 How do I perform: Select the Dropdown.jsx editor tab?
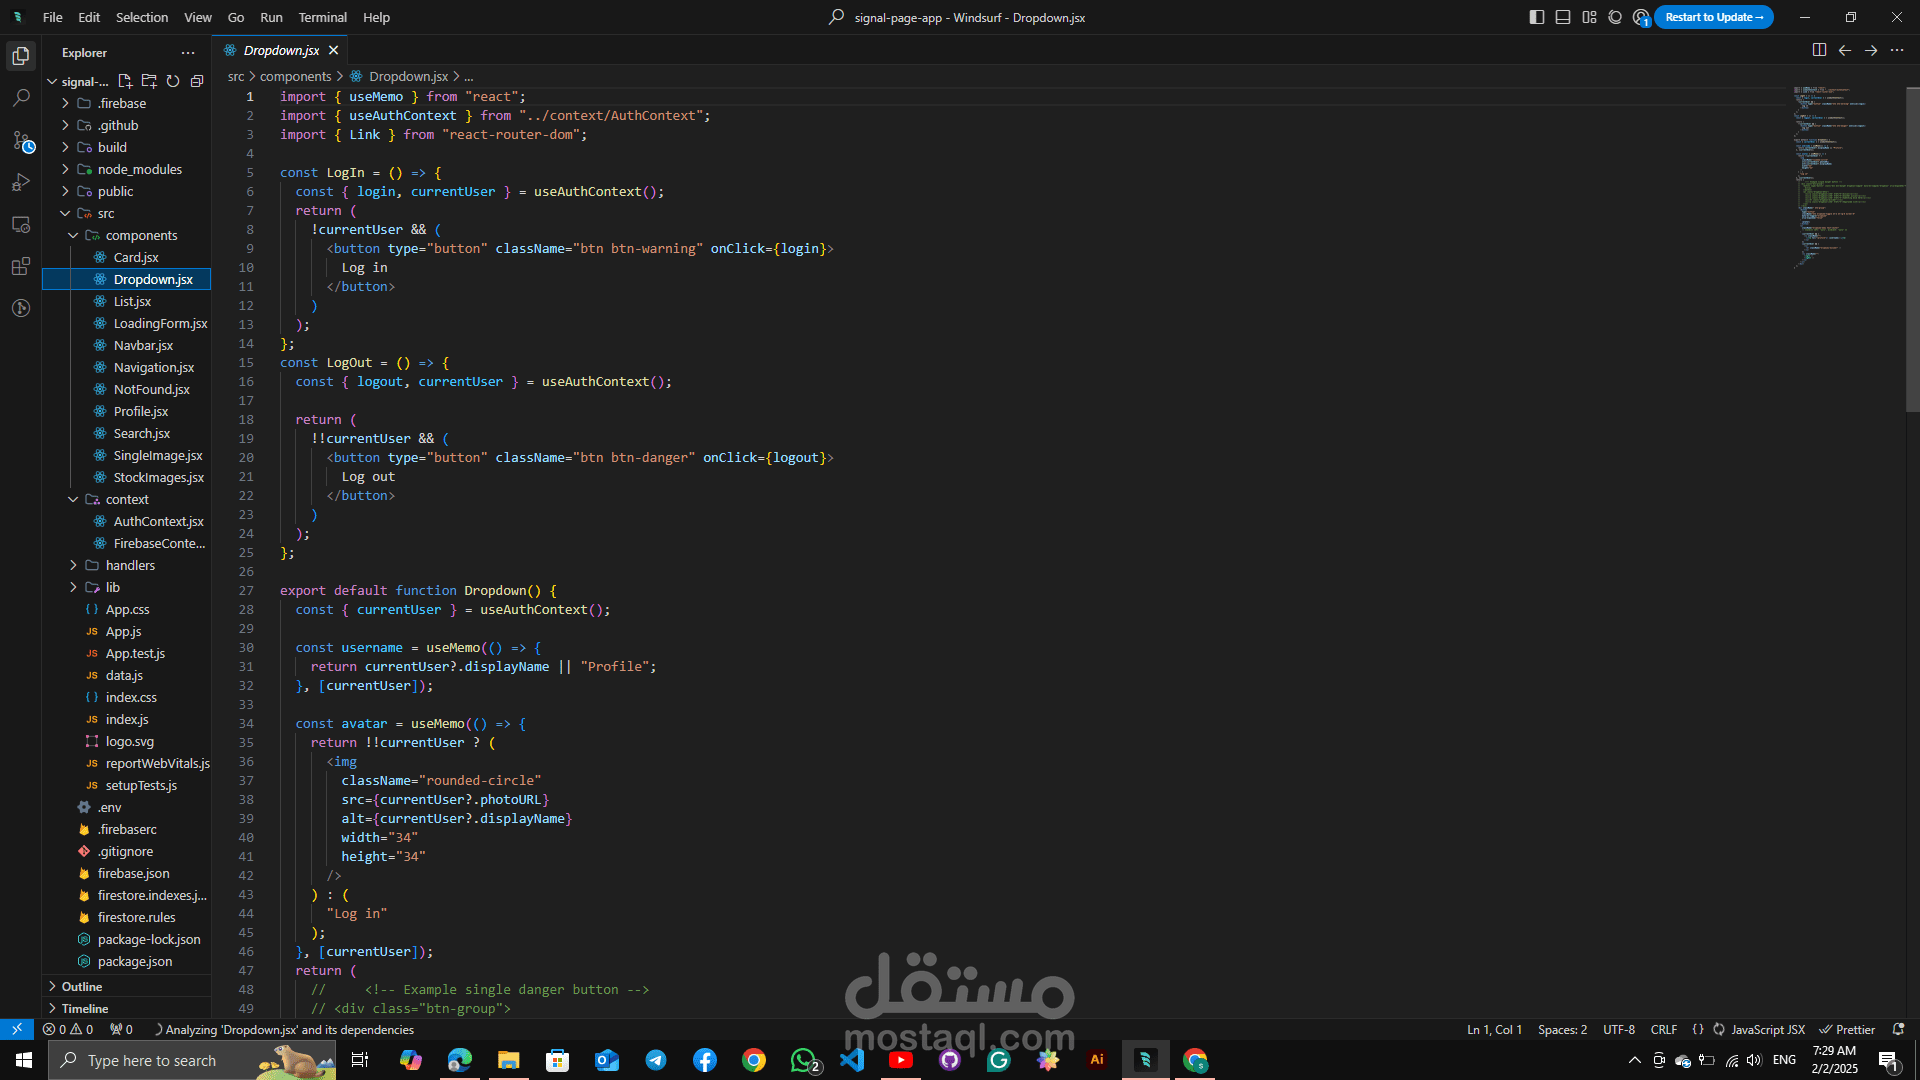tap(281, 50)
